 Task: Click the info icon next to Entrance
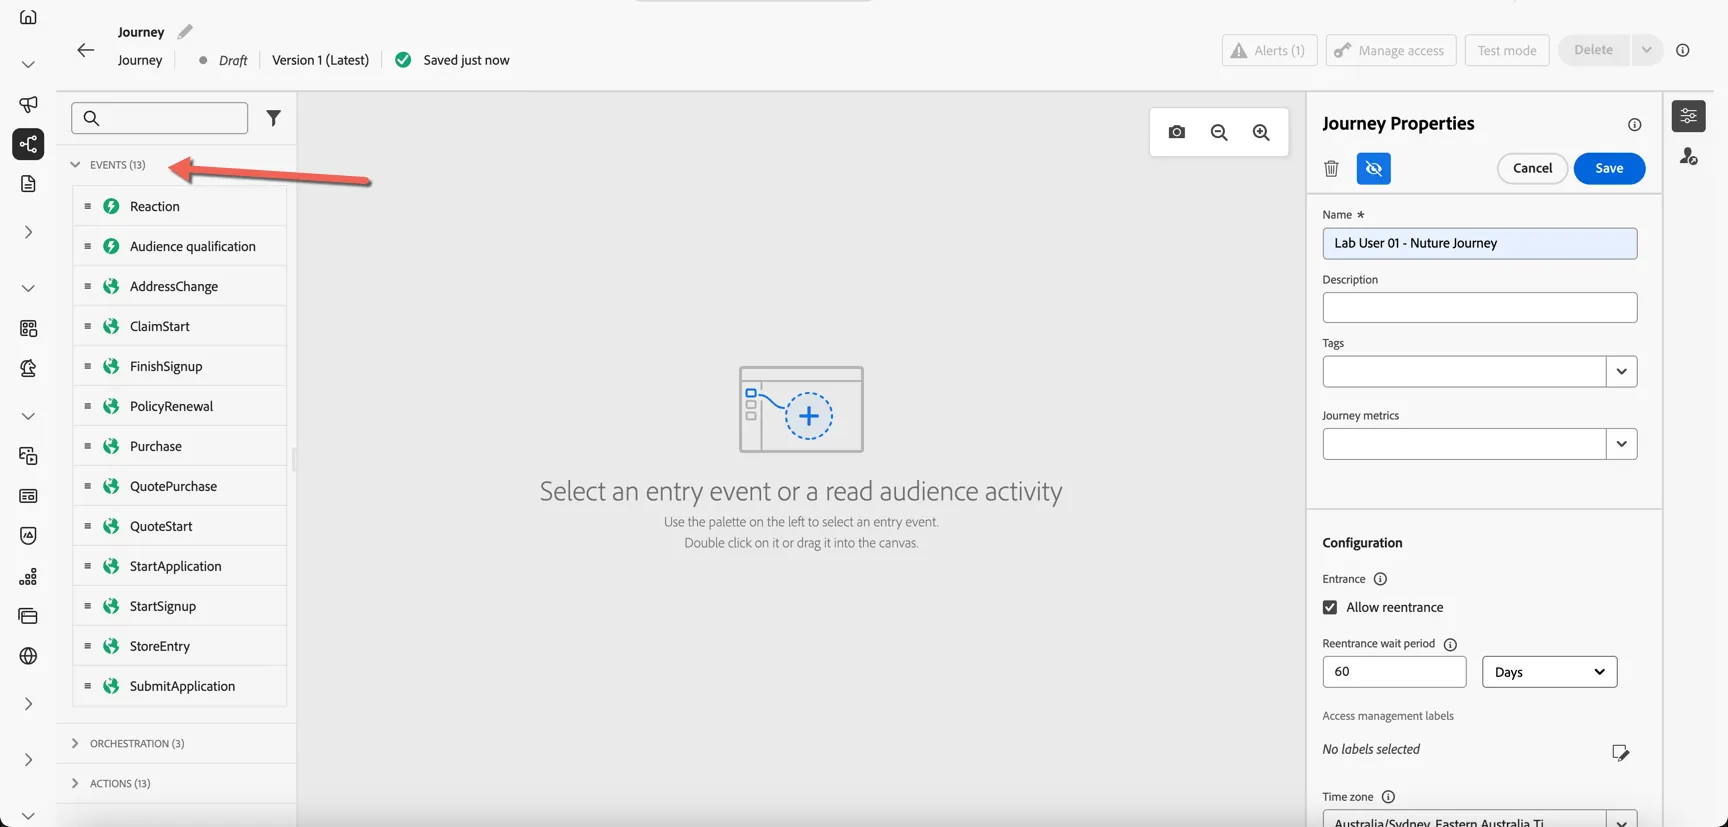click(1380, 579)
